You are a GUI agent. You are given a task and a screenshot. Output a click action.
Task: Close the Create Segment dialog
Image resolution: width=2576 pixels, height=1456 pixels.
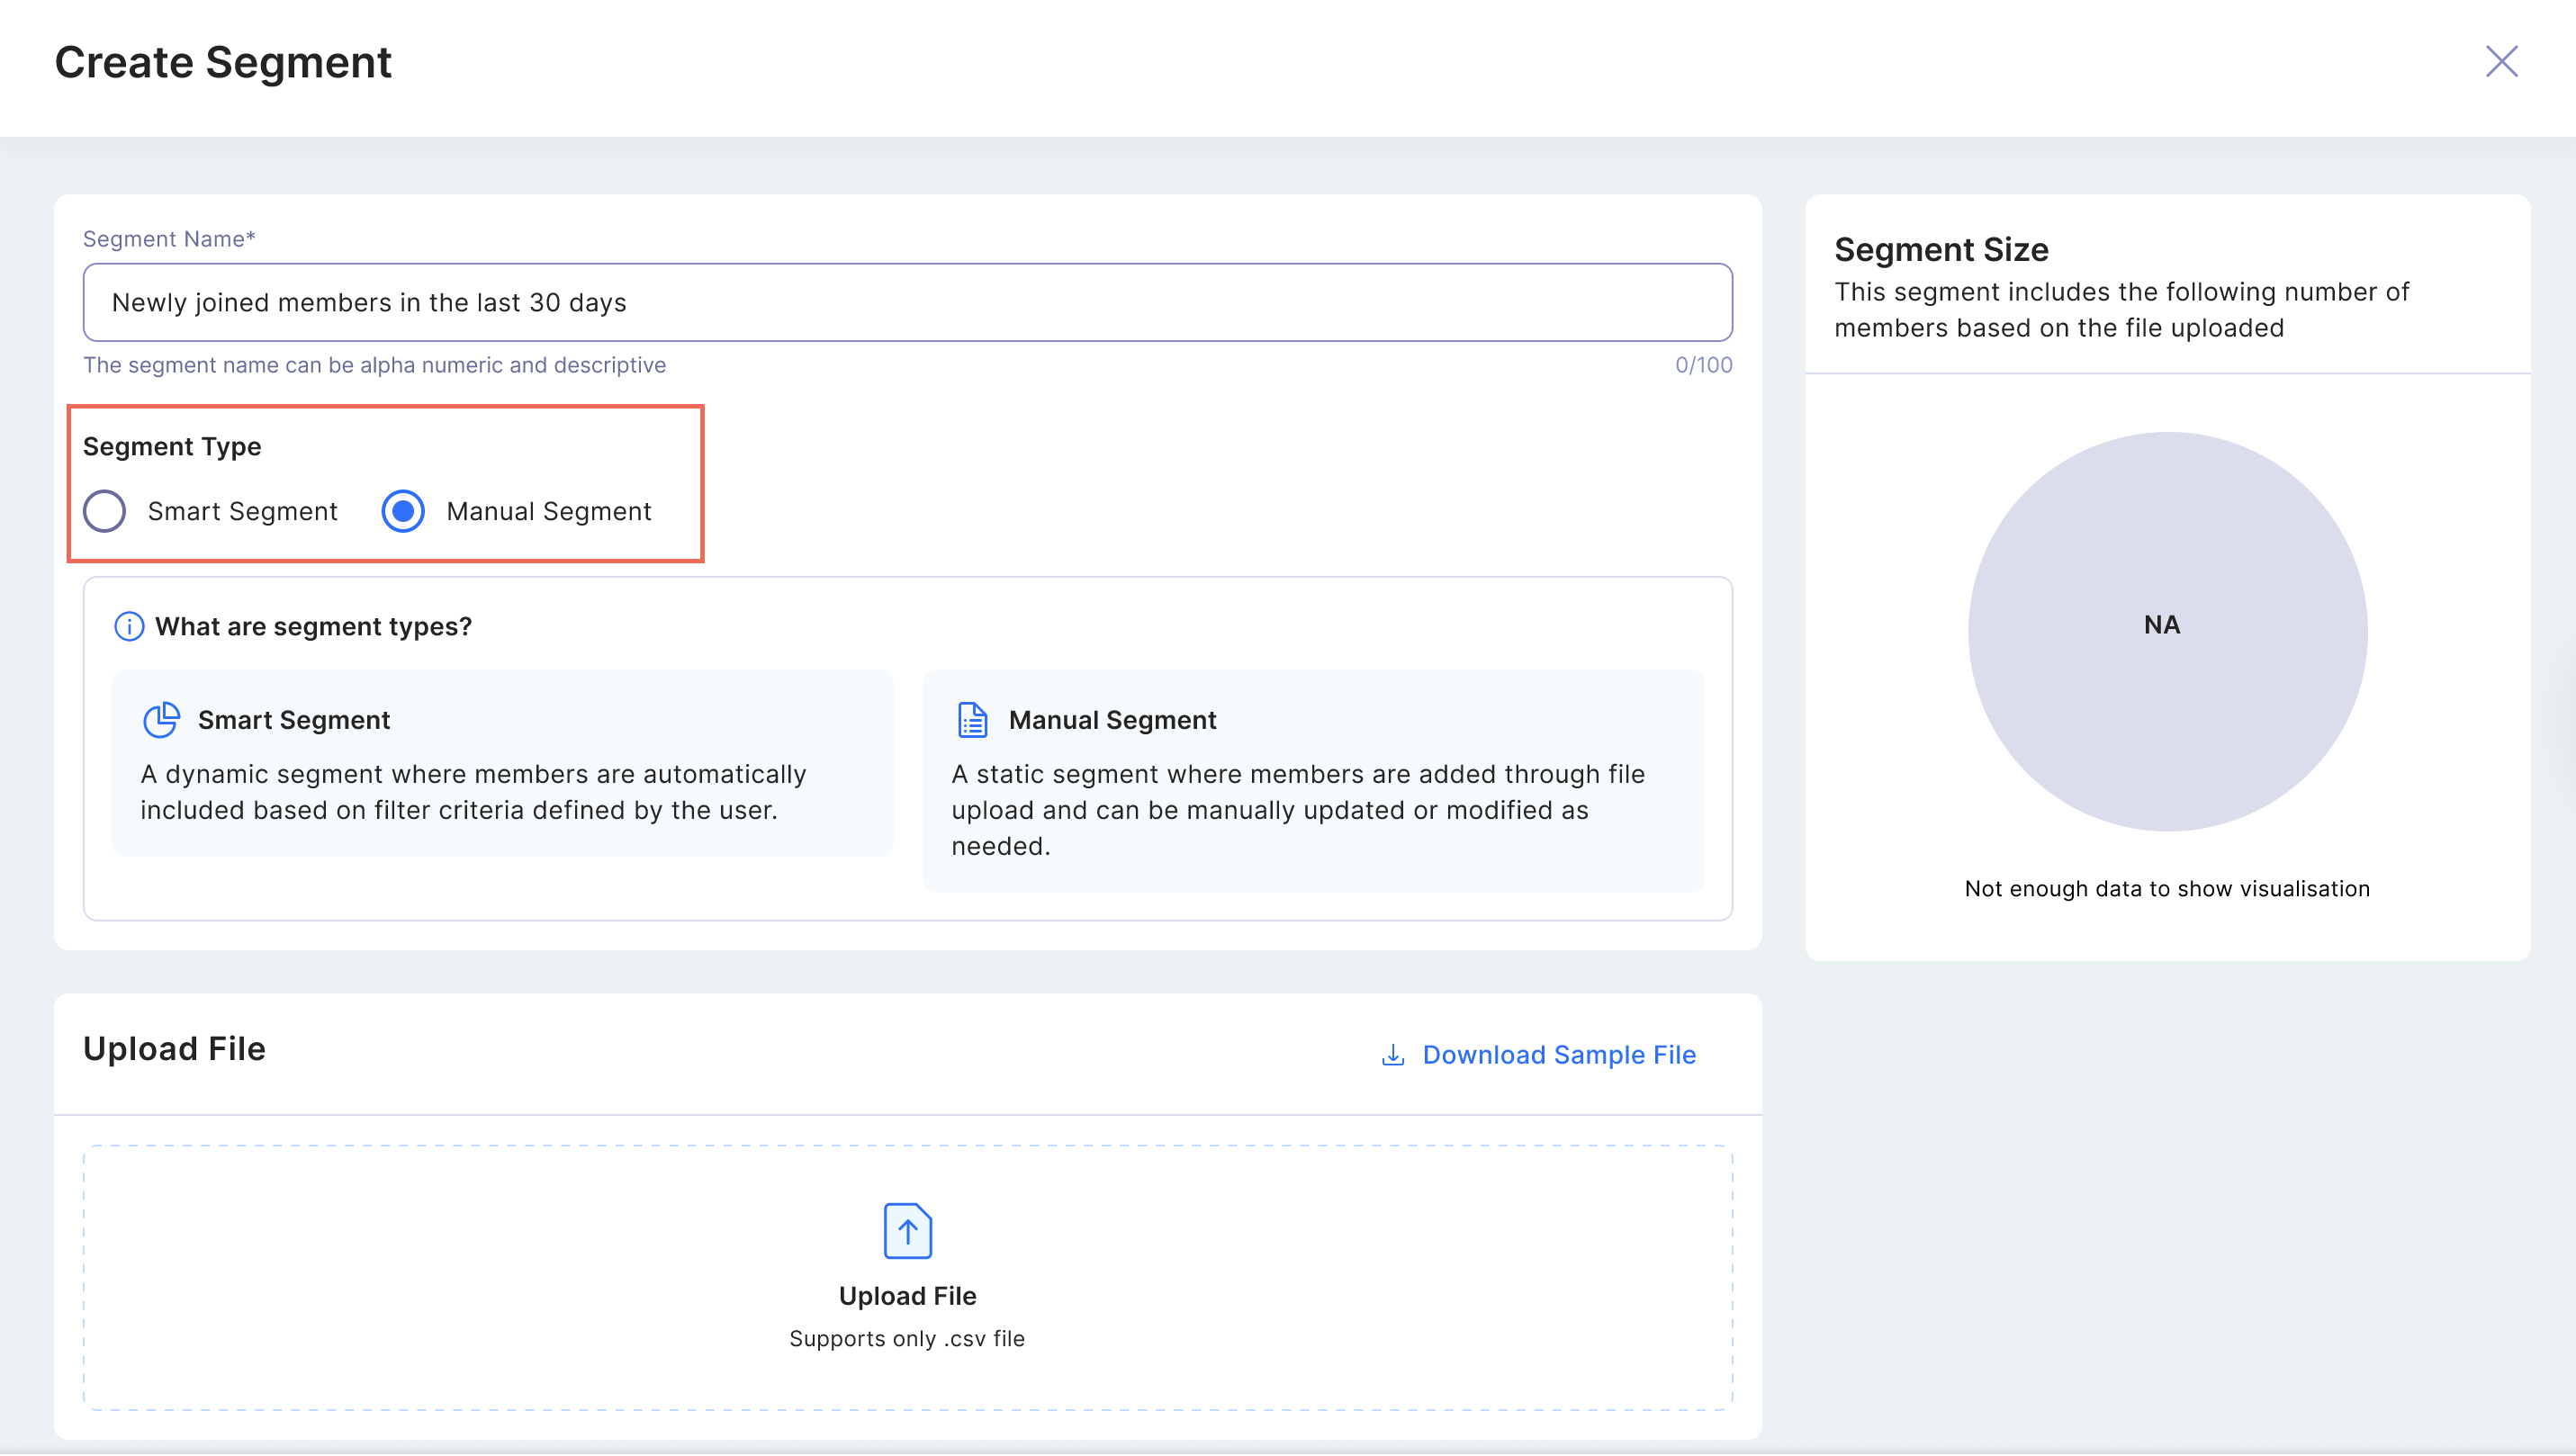[2501, 62]
